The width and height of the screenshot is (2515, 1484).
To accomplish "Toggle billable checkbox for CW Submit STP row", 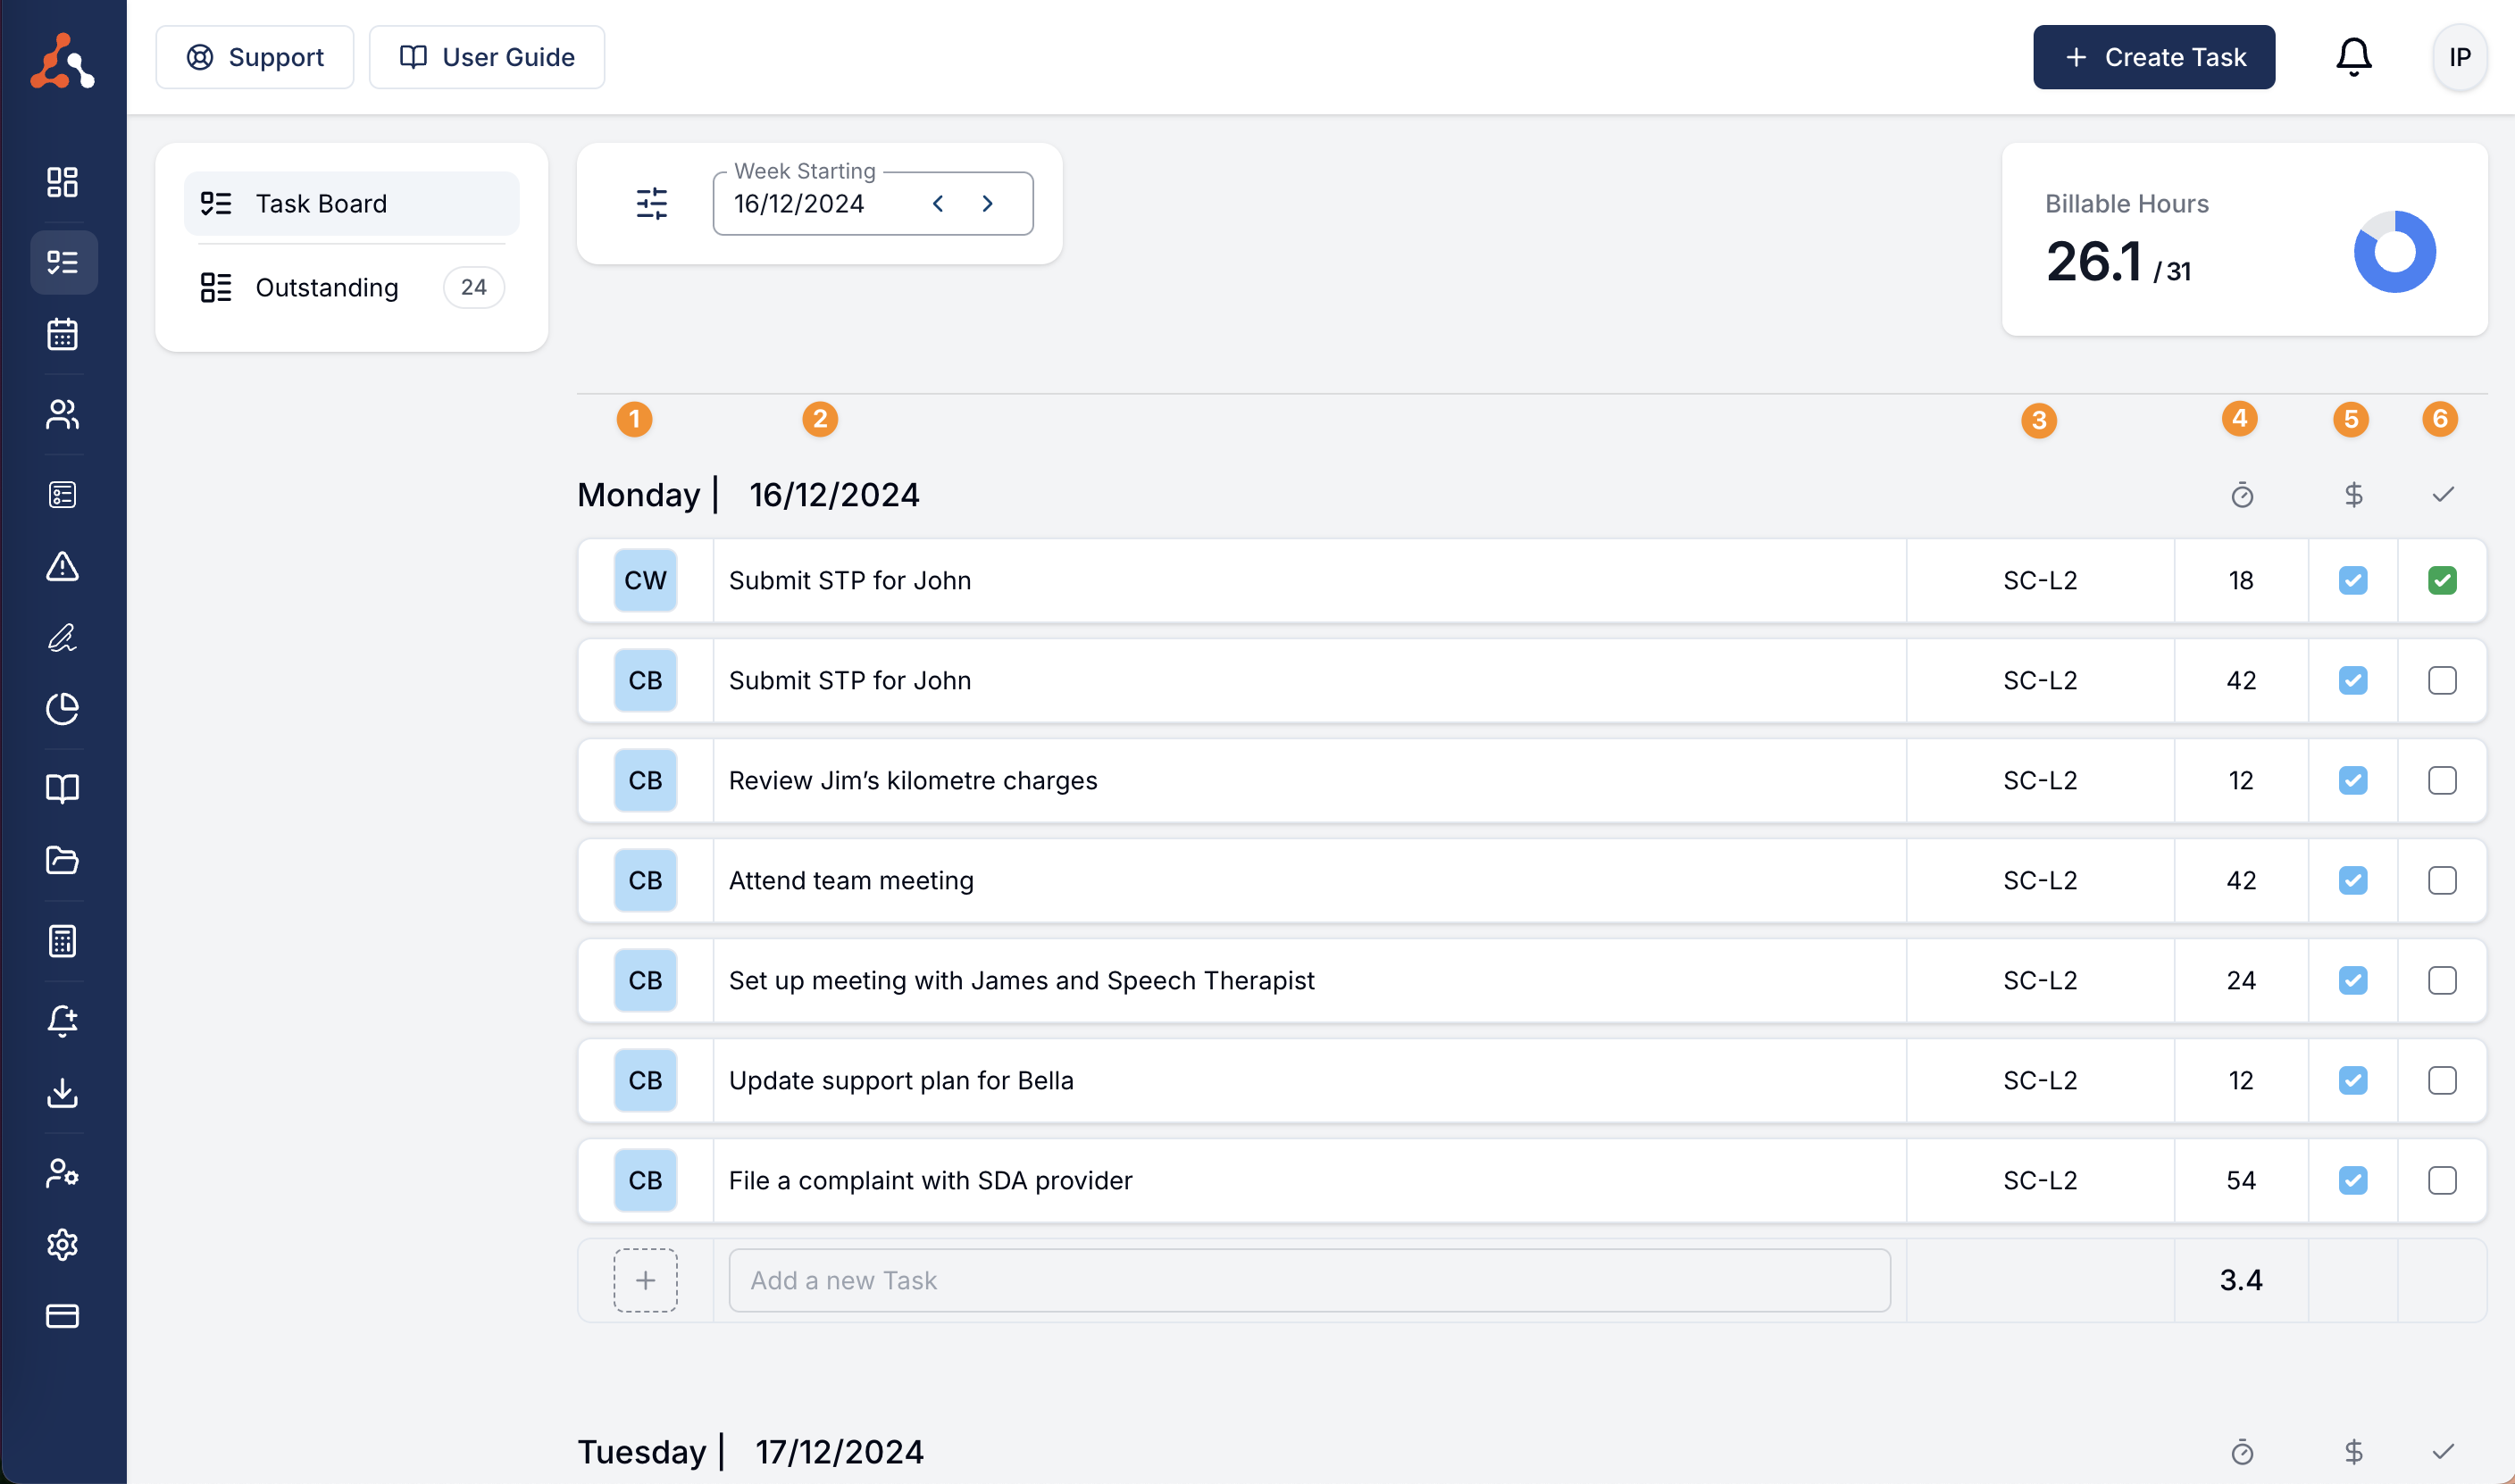I will [2353, 580].
